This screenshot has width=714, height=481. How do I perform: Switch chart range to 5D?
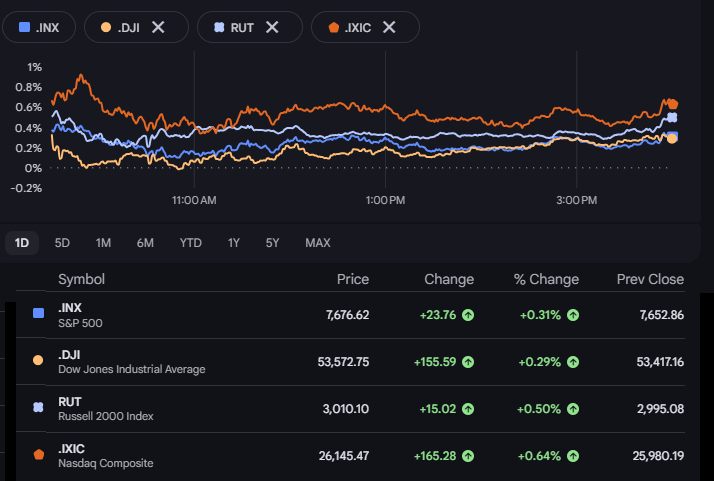click(62, 243)
